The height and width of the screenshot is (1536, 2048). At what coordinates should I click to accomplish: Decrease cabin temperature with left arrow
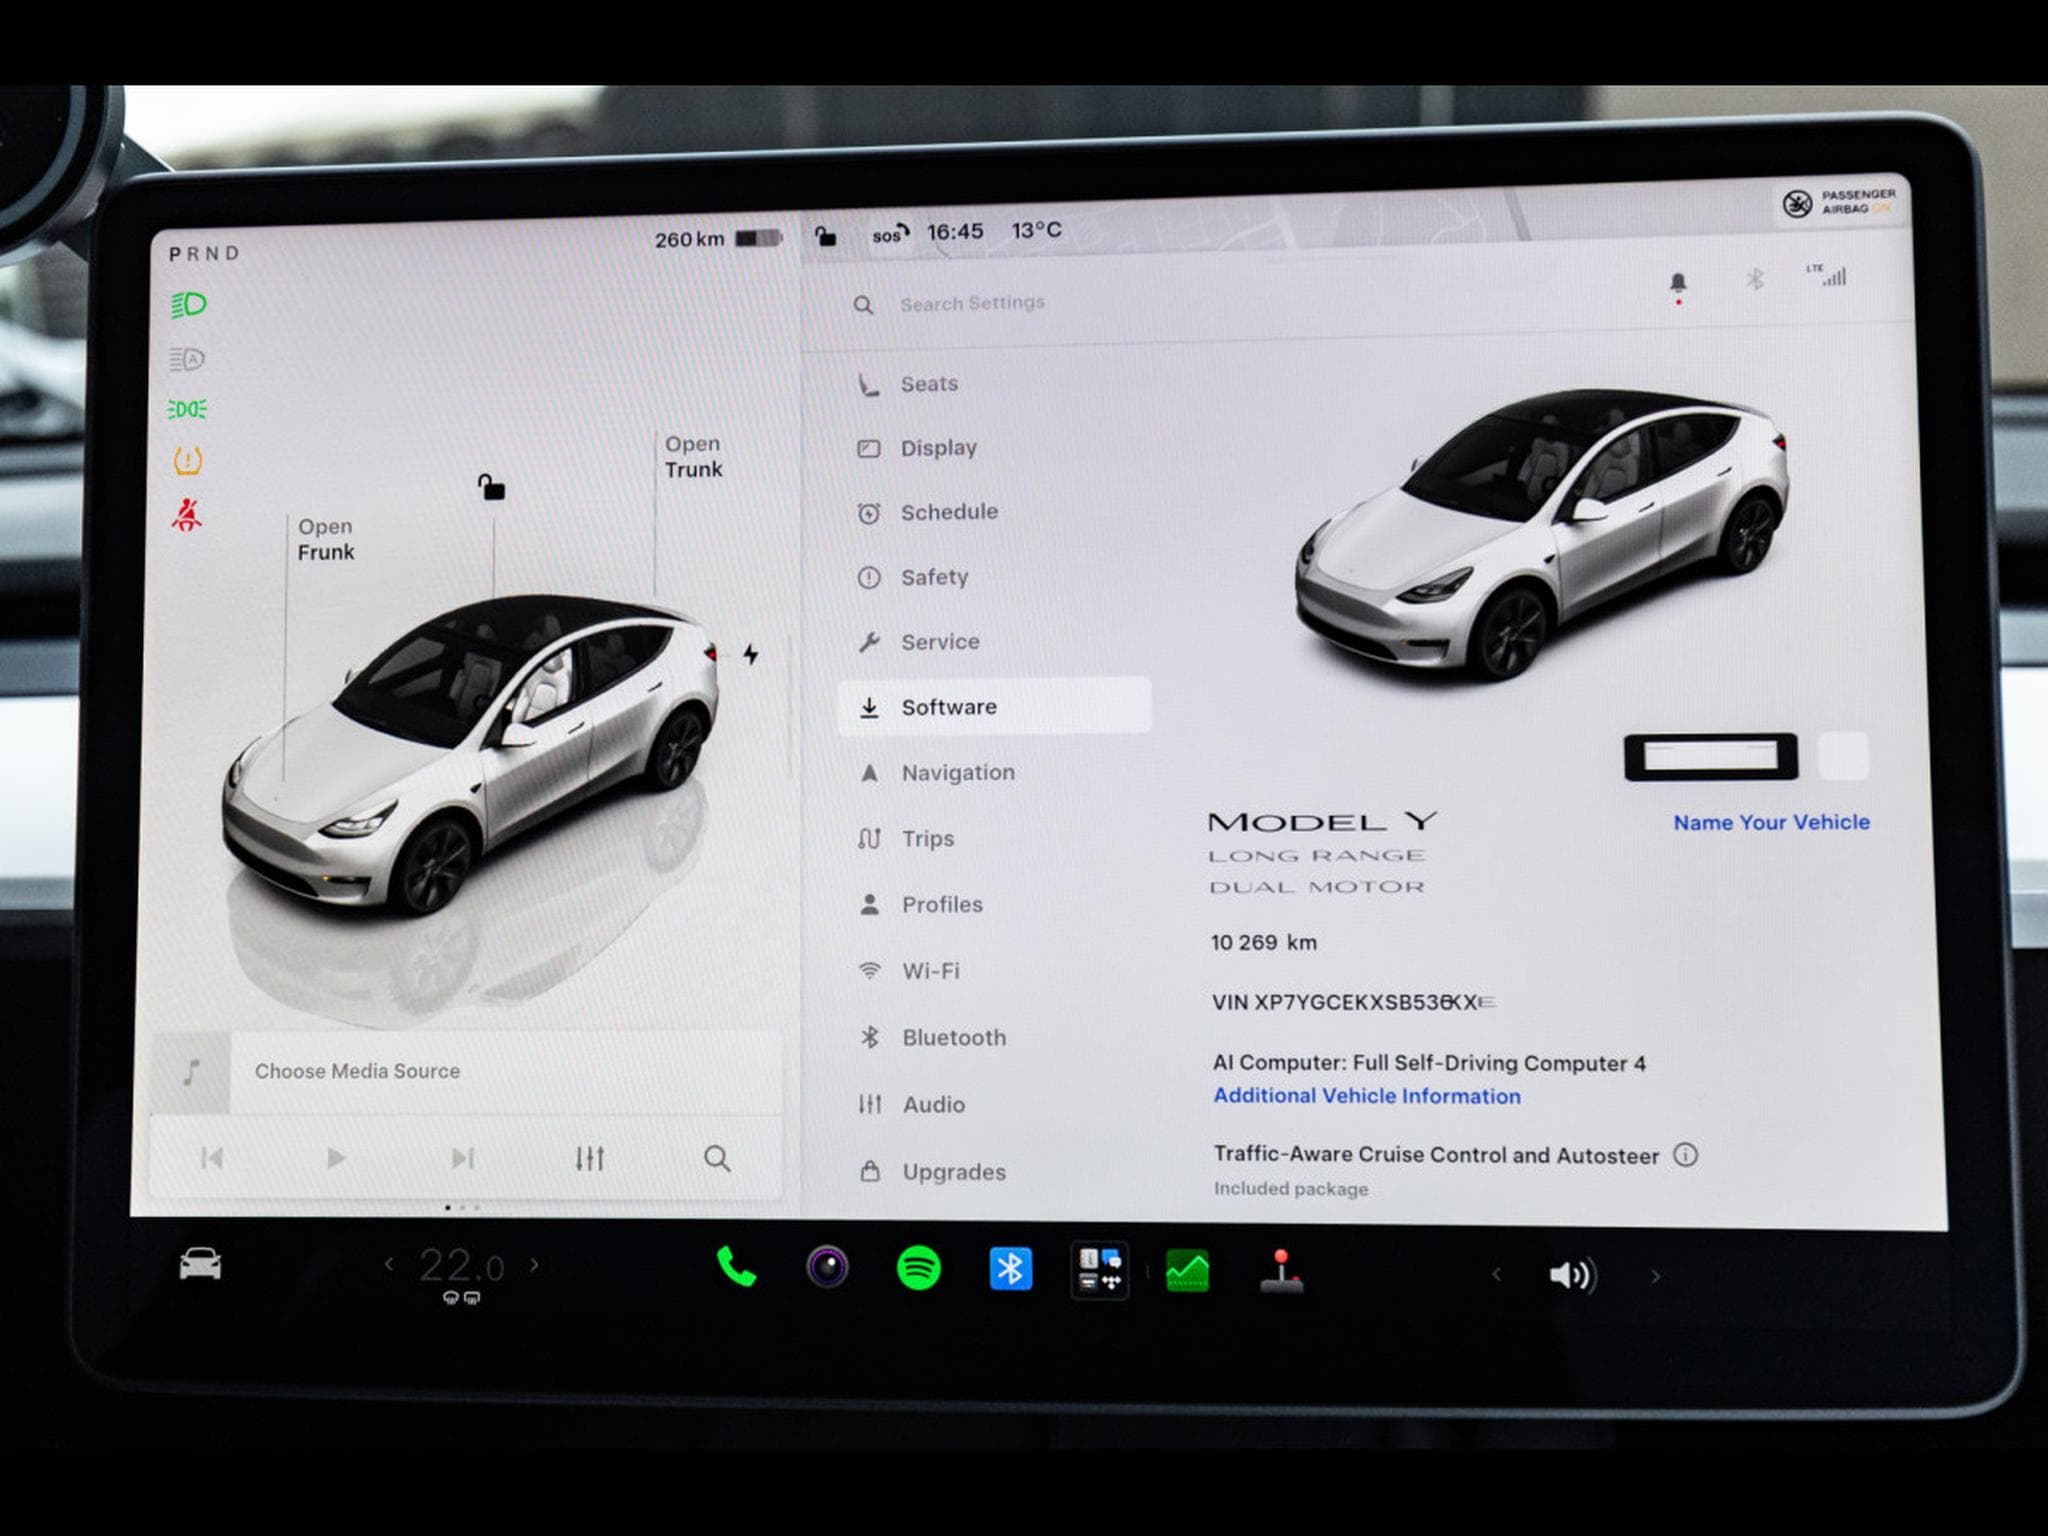[x=389, y=1264]
